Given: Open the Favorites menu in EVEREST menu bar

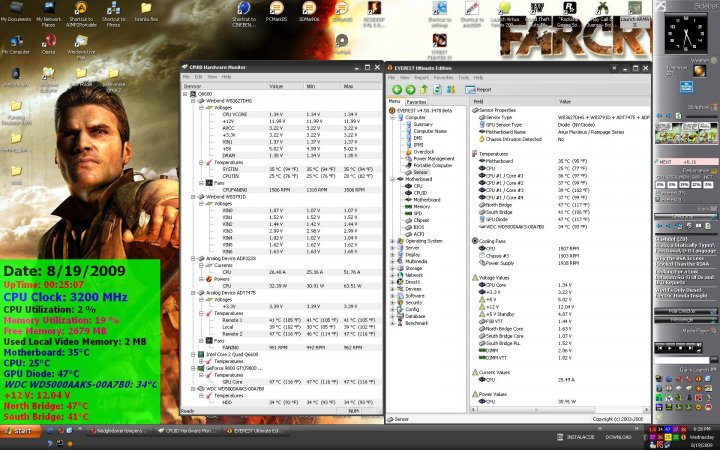Looking at the screenshot, I should 443,78.
